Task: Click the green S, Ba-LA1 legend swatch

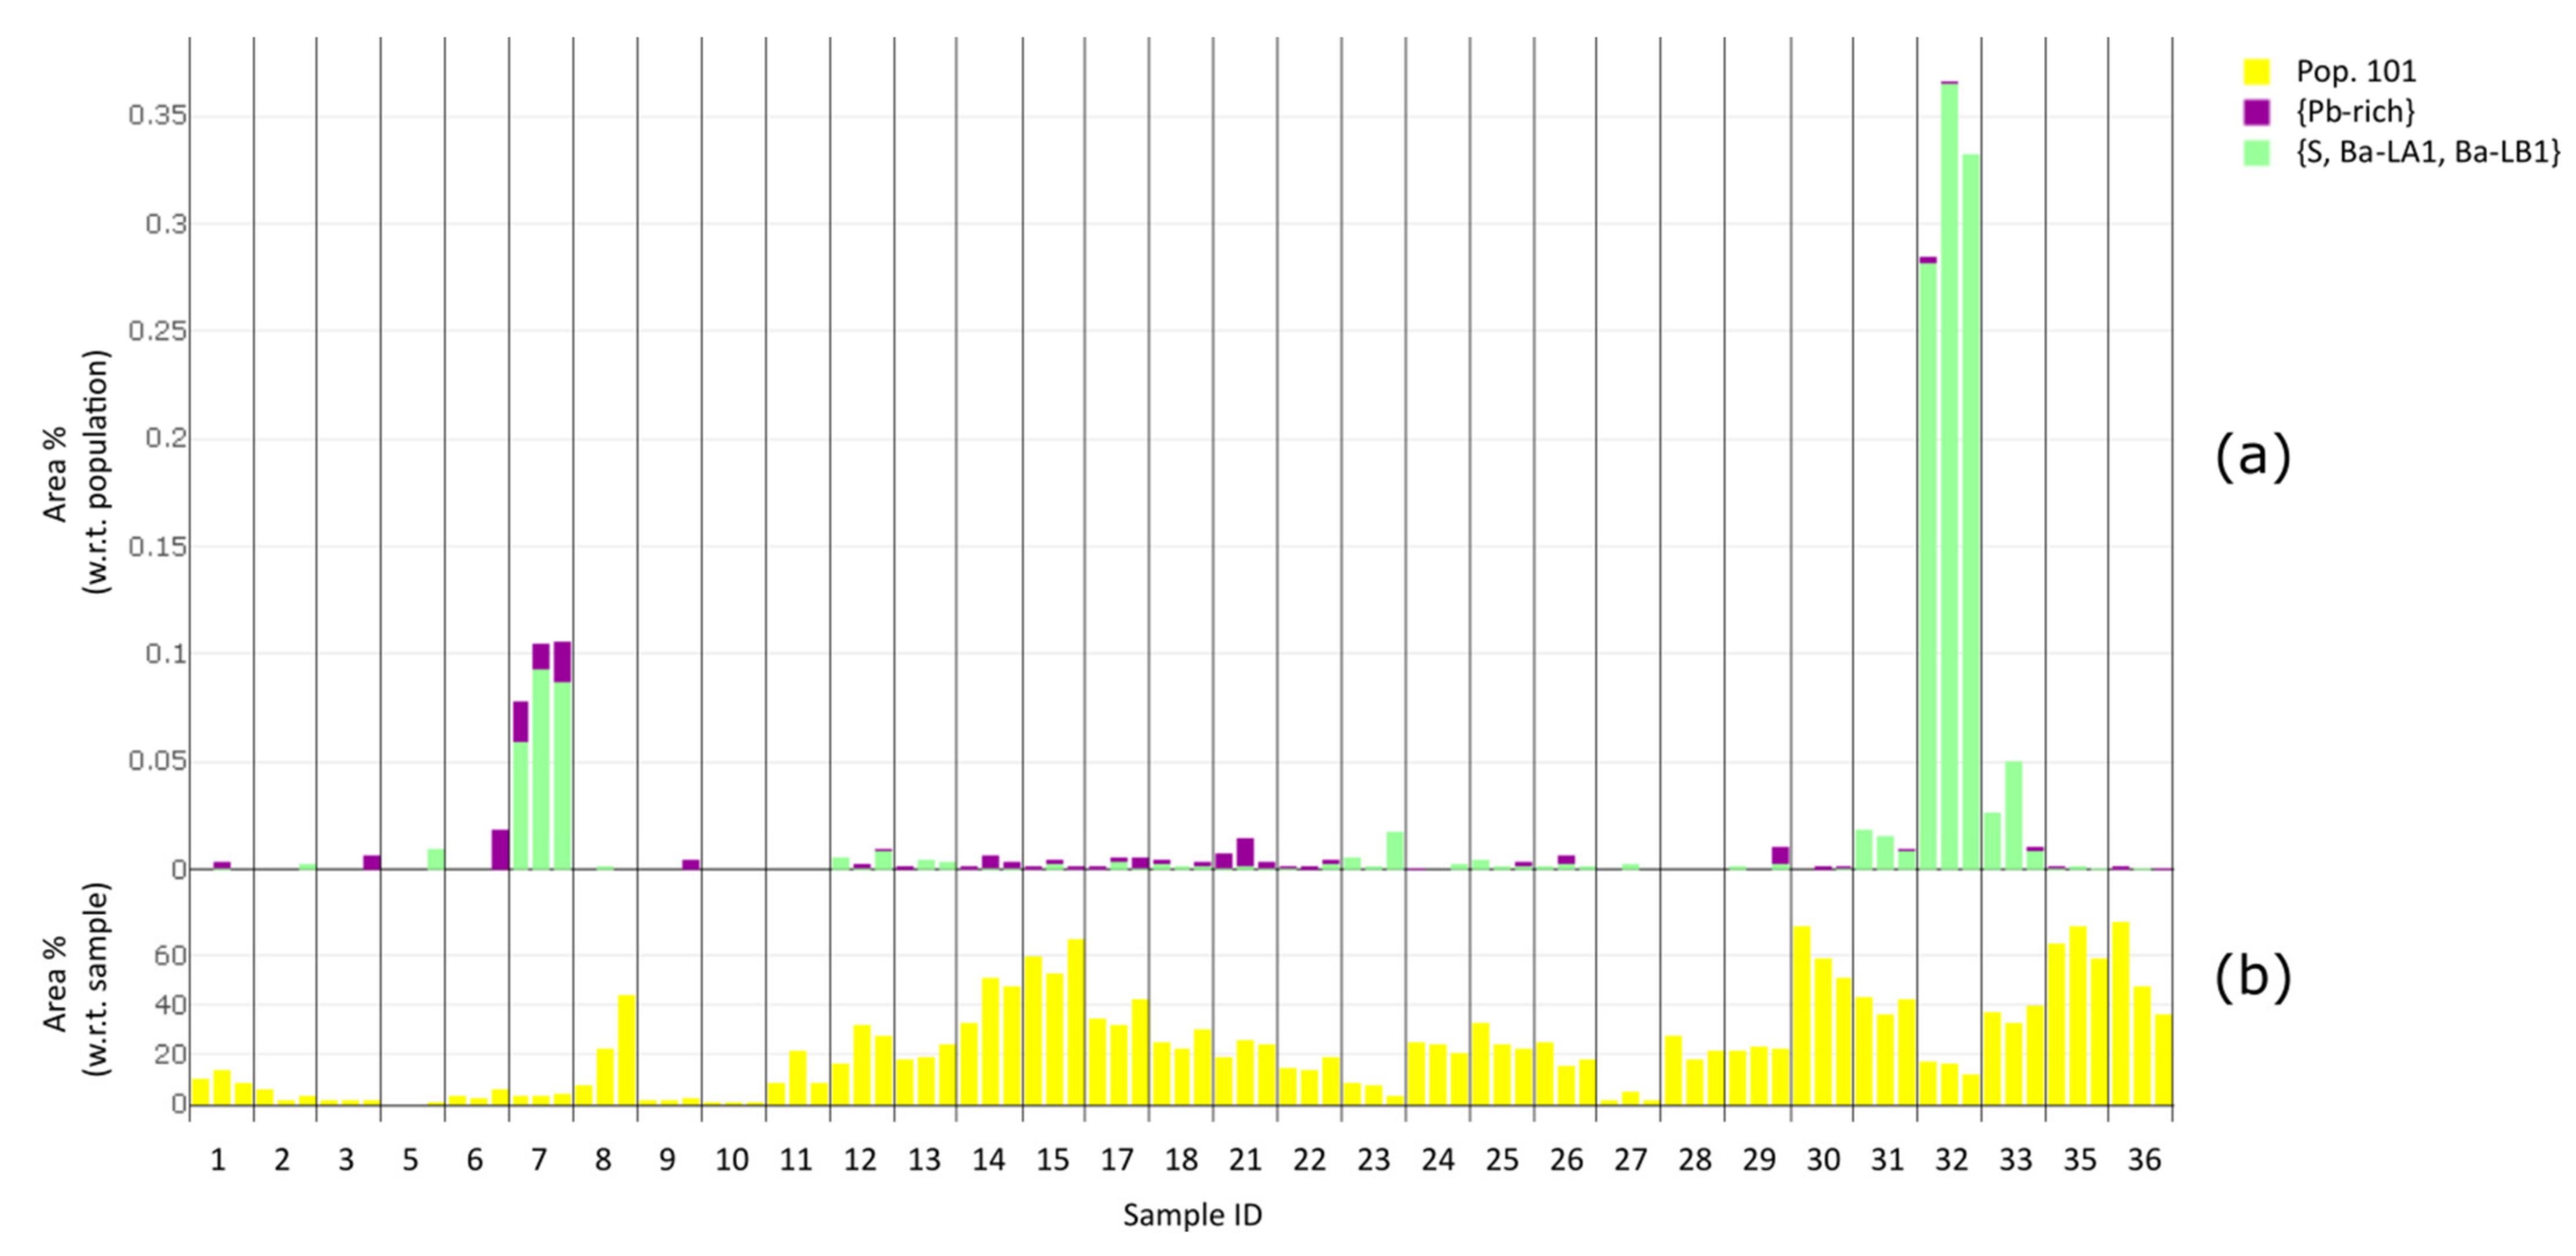Action: [2257, 153]
